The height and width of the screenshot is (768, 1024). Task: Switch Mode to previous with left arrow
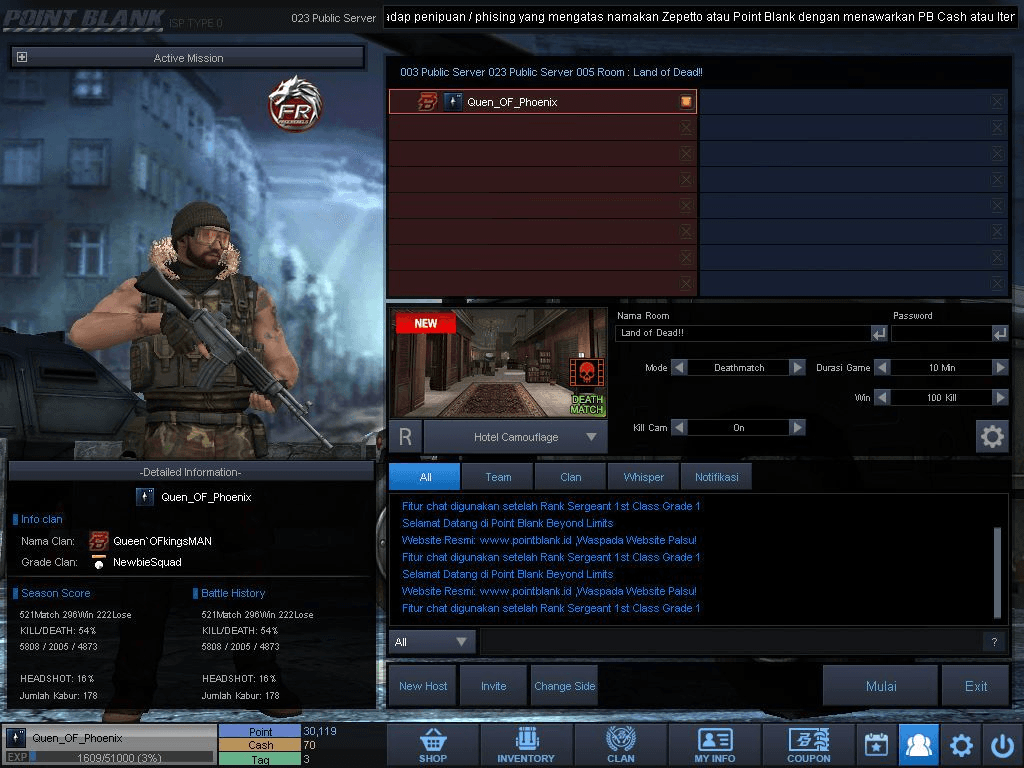679,368
